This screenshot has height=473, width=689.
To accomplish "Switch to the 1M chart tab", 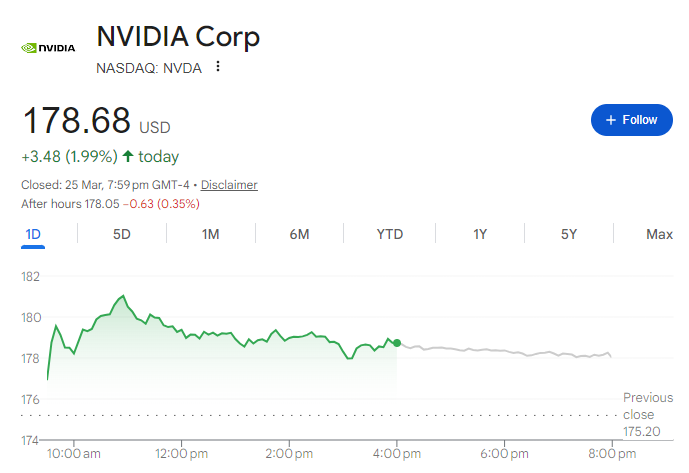I will 210,234.
